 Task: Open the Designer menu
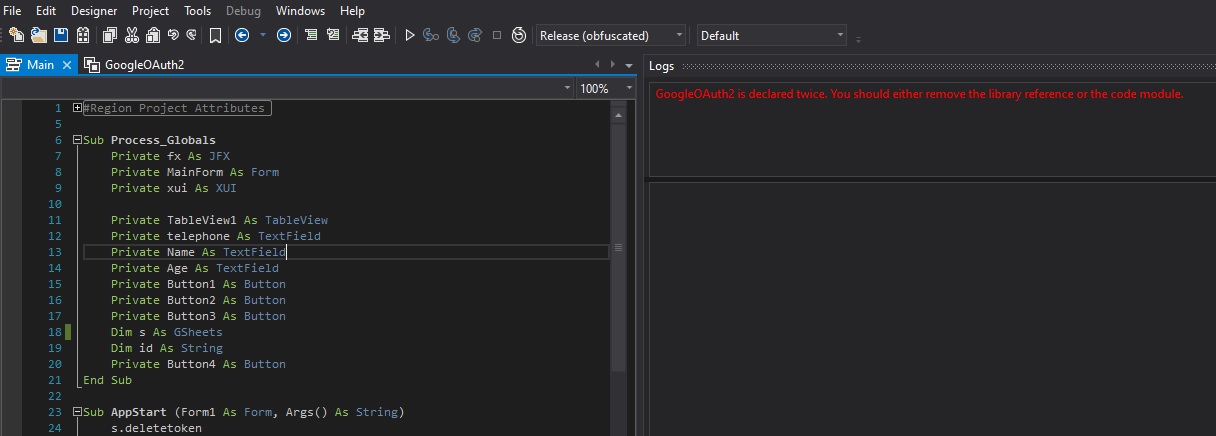click(94, 11)
